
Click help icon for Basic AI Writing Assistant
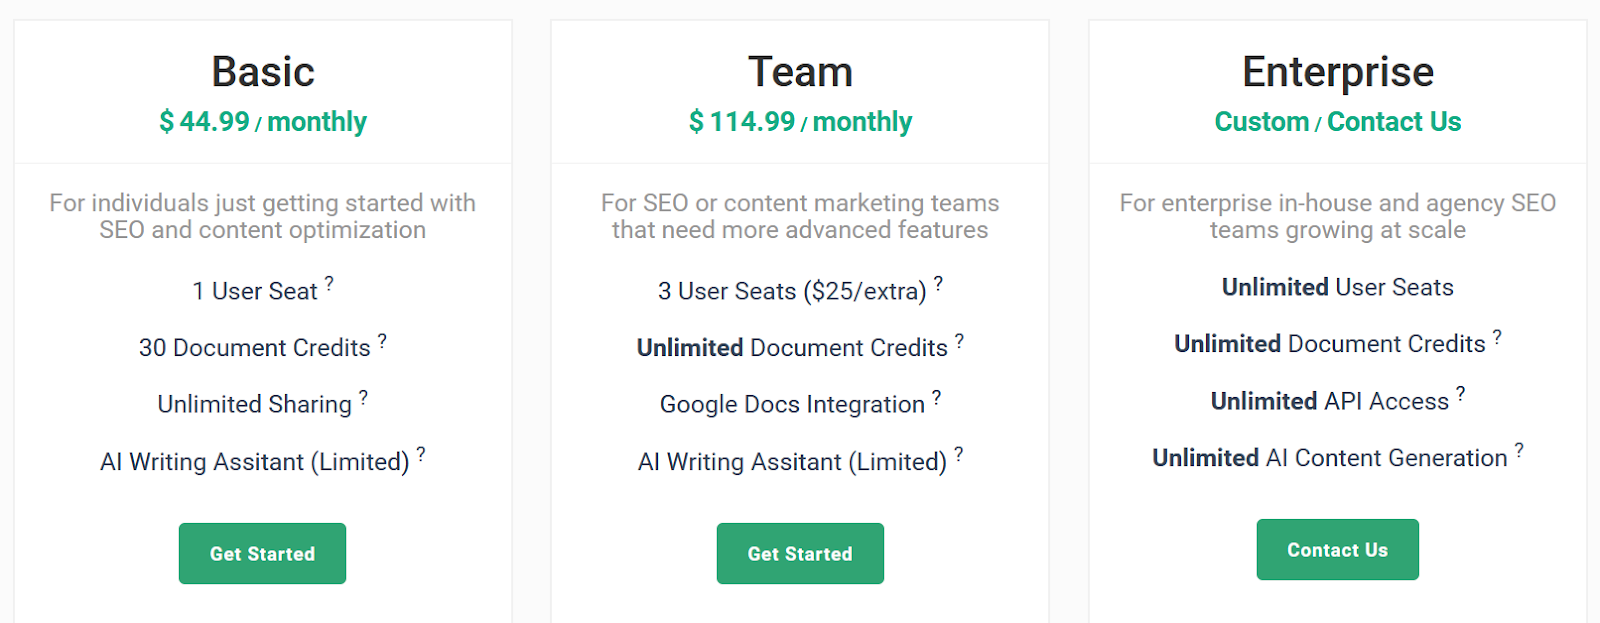421,454
